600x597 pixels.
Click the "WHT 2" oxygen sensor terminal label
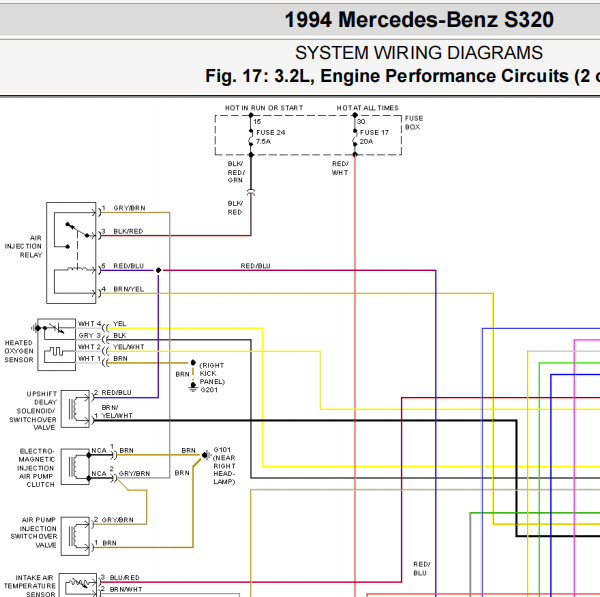tap(89, 347)
